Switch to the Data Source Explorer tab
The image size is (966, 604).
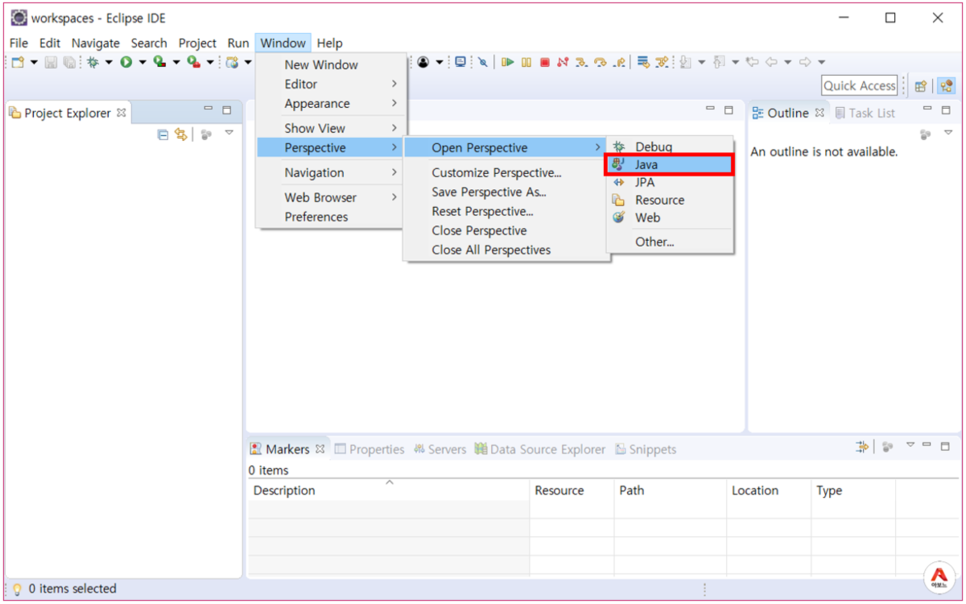point(540,449)
